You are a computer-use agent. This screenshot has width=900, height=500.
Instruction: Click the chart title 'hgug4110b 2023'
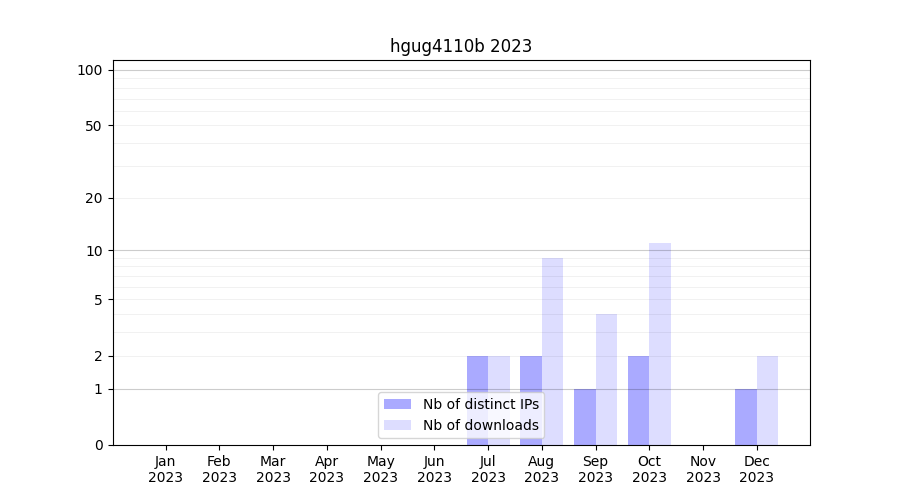[x=461, y=46]
